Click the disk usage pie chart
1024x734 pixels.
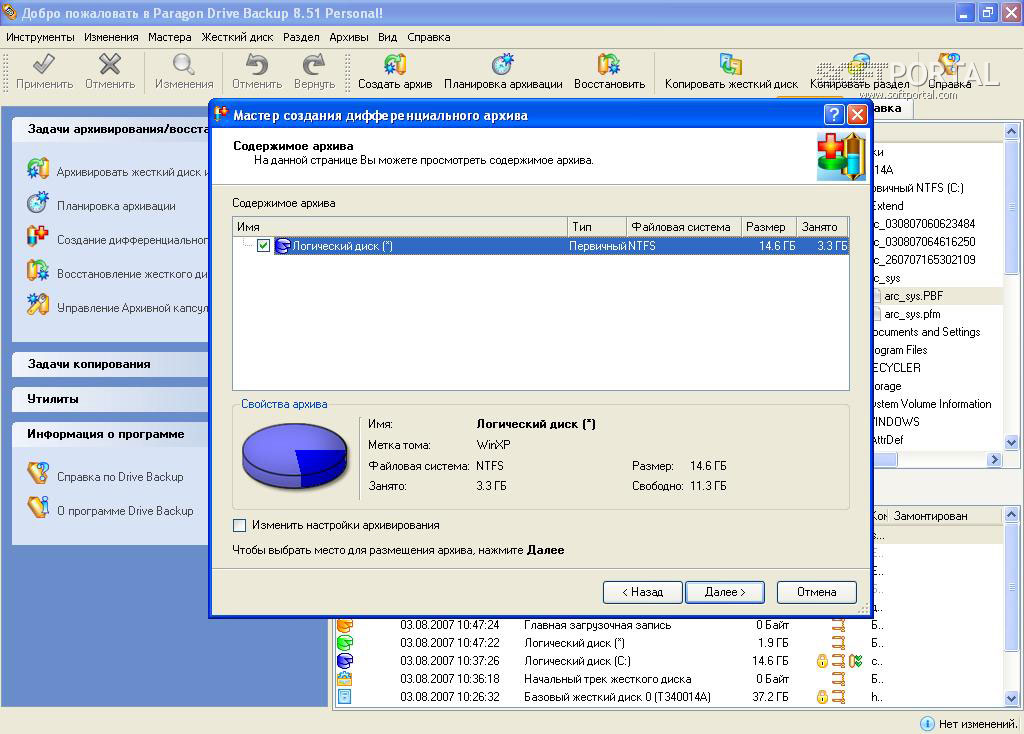pos(295,456)
